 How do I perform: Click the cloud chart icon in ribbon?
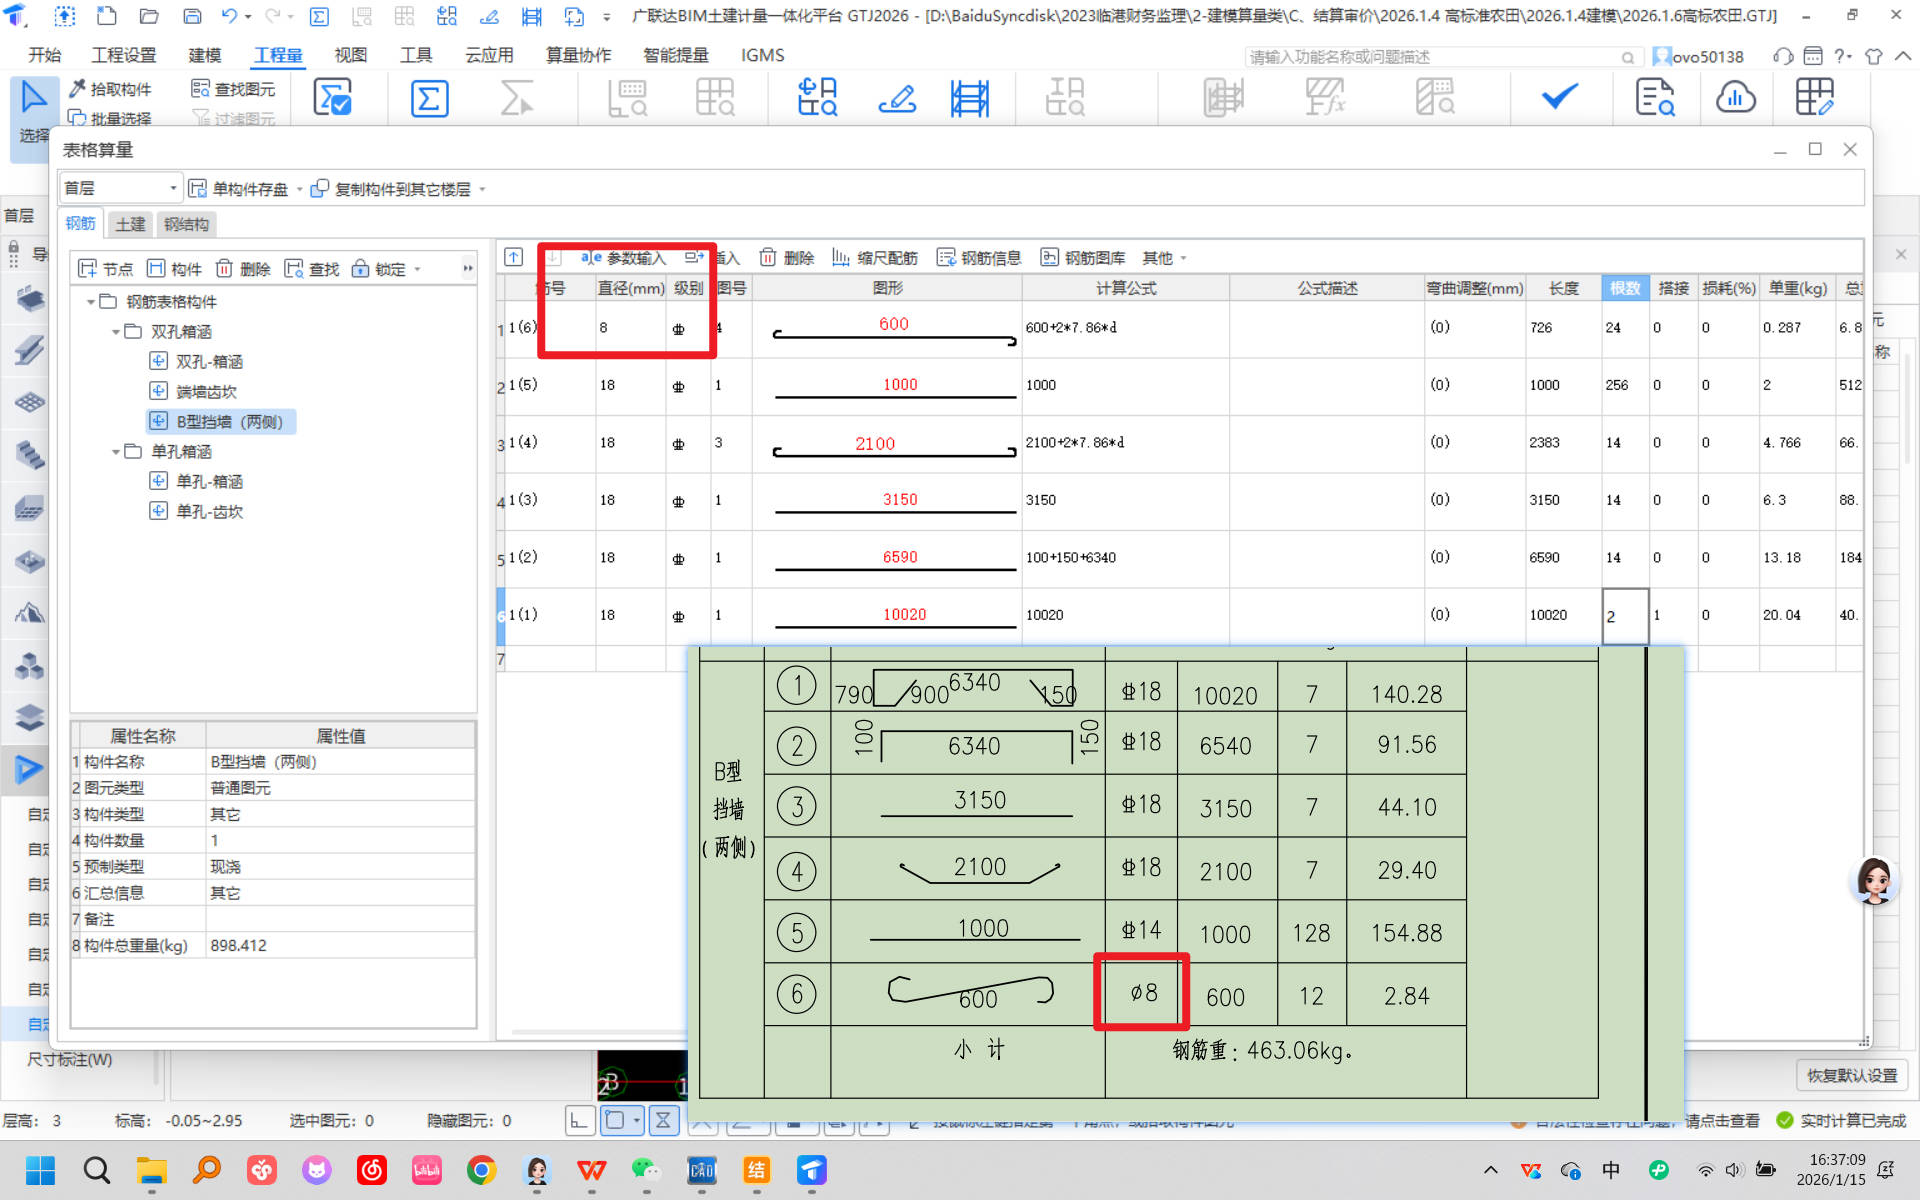tap(1735, 98)
